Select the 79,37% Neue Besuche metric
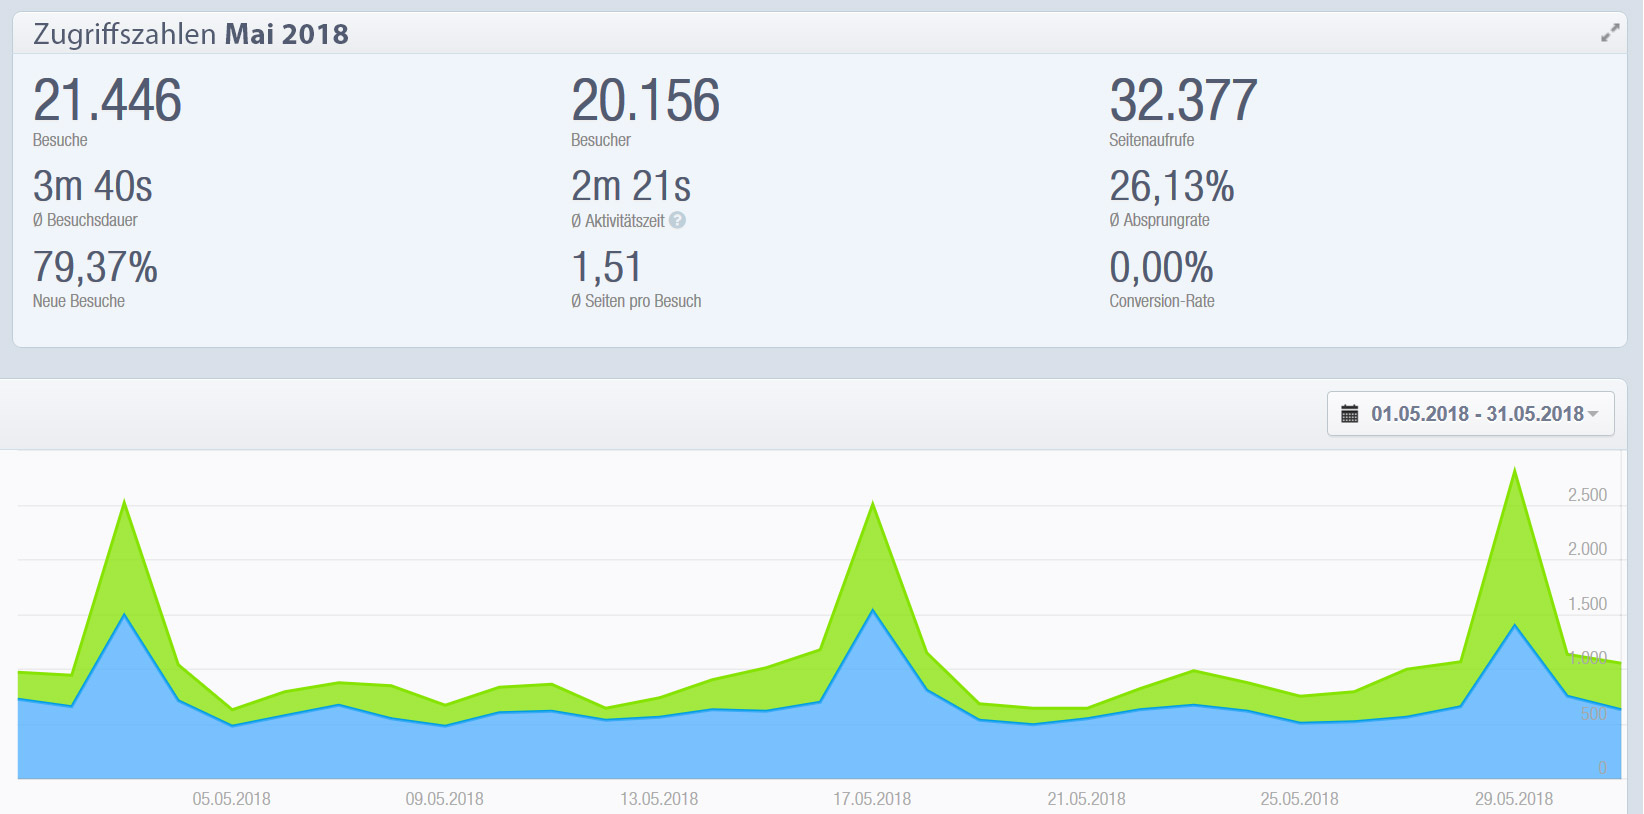1644x814 pixels. click(x=95, y=268)
